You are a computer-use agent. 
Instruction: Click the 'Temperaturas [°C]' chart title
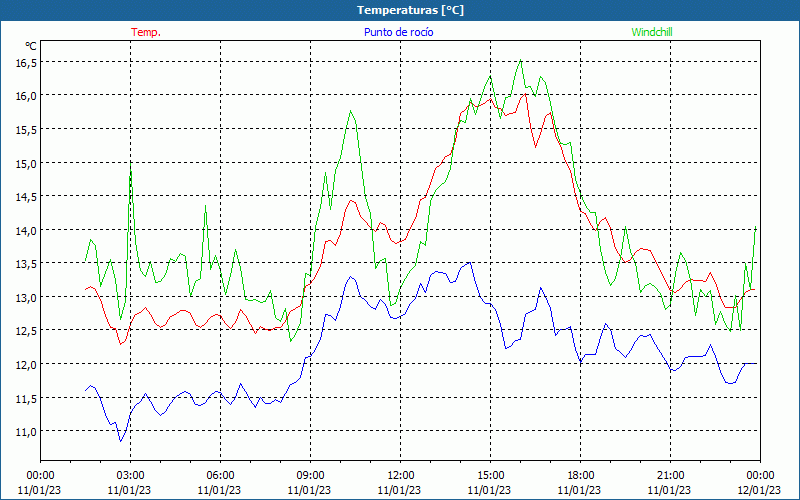(x=410, y=10)
